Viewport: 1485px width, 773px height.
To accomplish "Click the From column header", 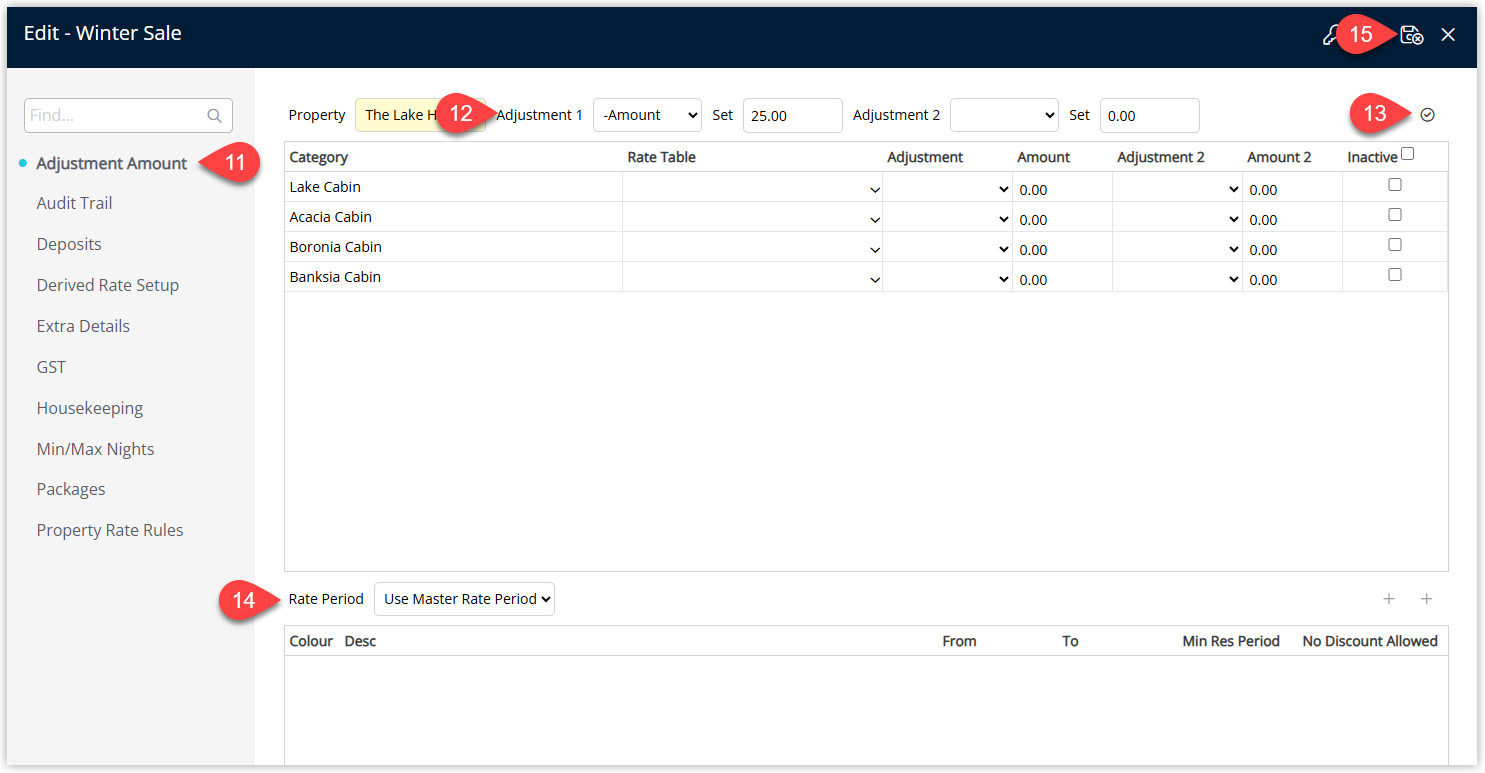I will (959, 641).
